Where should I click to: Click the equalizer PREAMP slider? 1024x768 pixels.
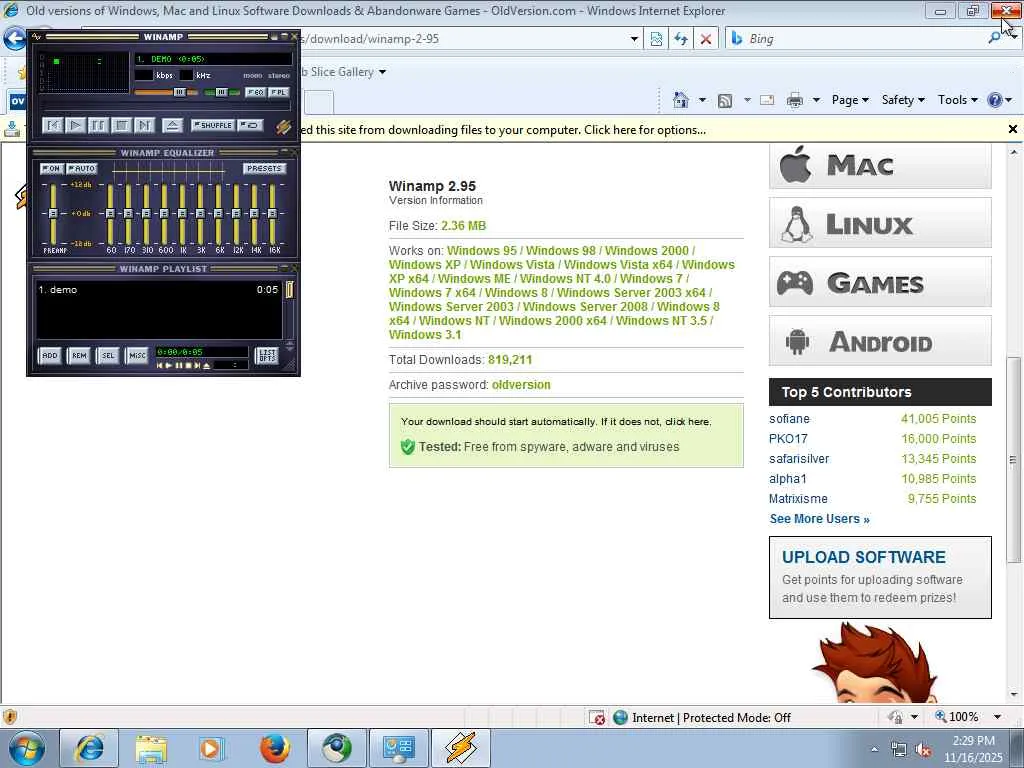(x=54, y=214)
